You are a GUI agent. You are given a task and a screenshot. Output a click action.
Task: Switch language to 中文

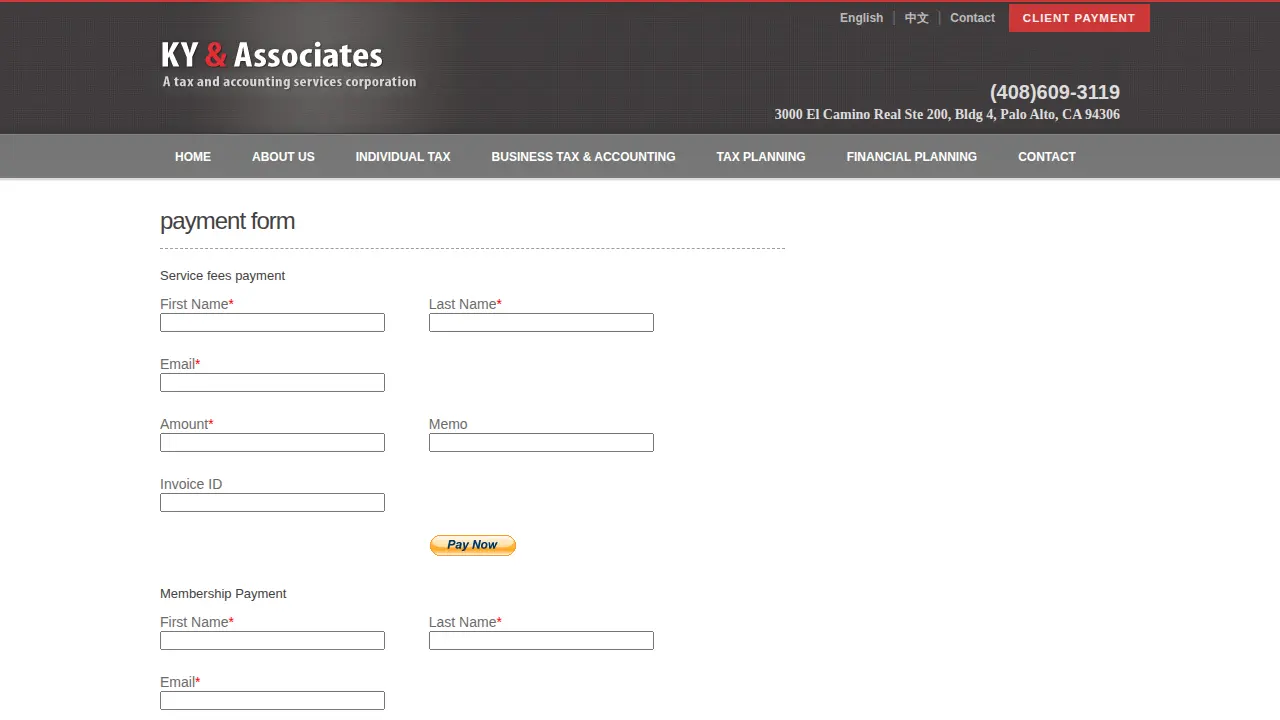coord(917,18)
